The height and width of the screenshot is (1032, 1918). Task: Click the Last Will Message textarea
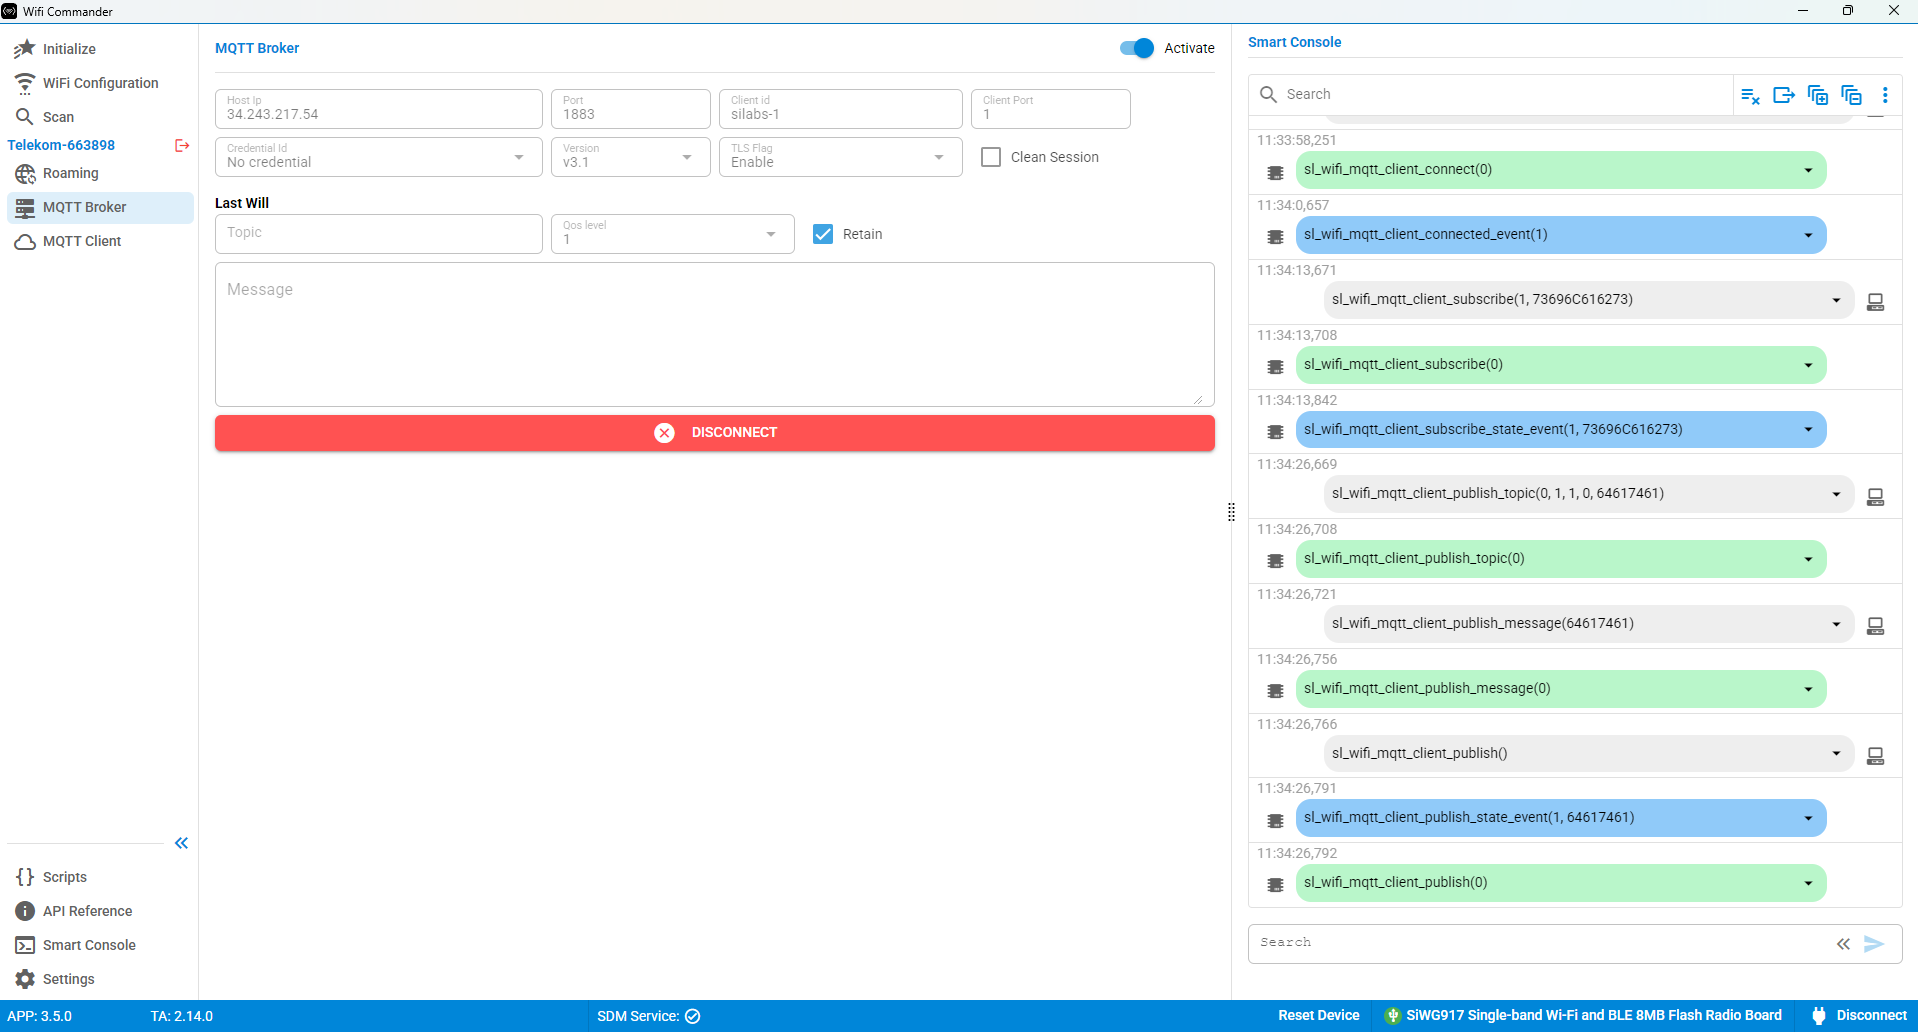point(715,334)
